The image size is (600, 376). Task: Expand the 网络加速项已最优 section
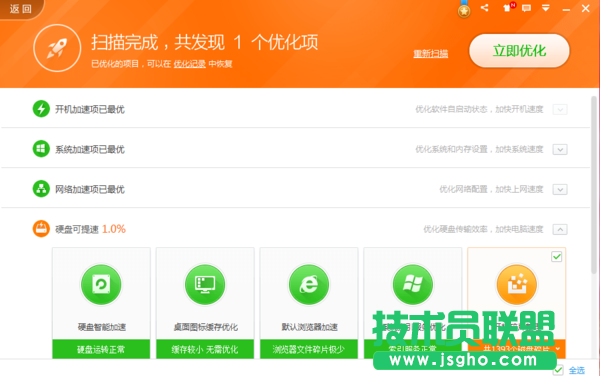coord(560,190)
